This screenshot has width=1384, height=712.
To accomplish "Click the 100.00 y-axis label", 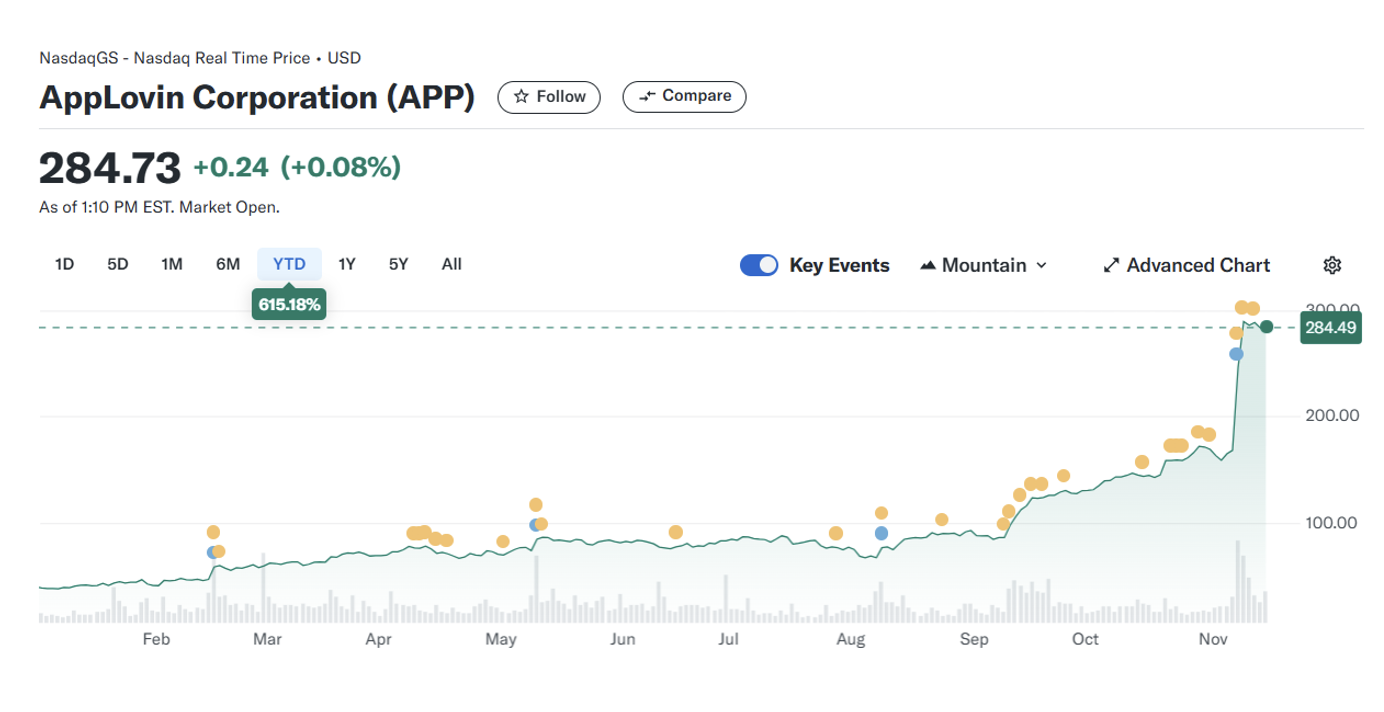I will (x=1332, y=523).
